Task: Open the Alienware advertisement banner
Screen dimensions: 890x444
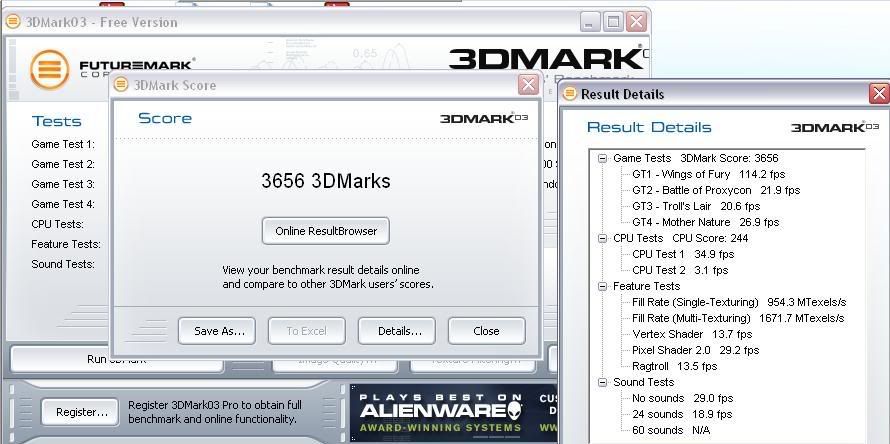Action: (x=440, y=412)
